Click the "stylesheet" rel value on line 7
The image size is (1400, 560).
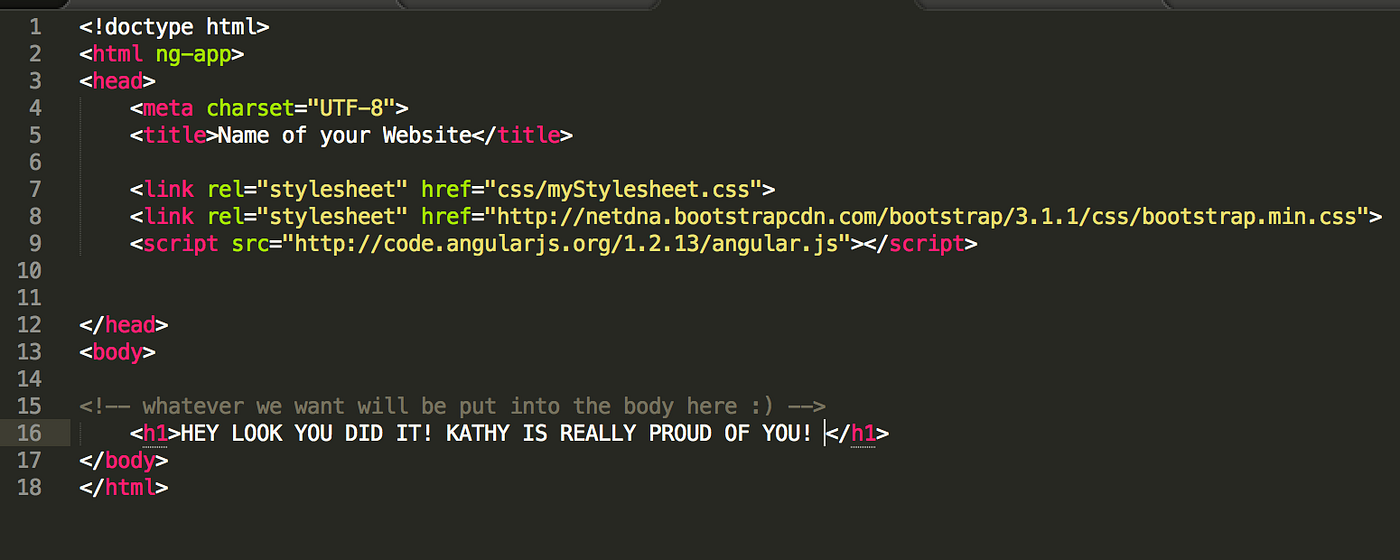click(x=332, y=189)
